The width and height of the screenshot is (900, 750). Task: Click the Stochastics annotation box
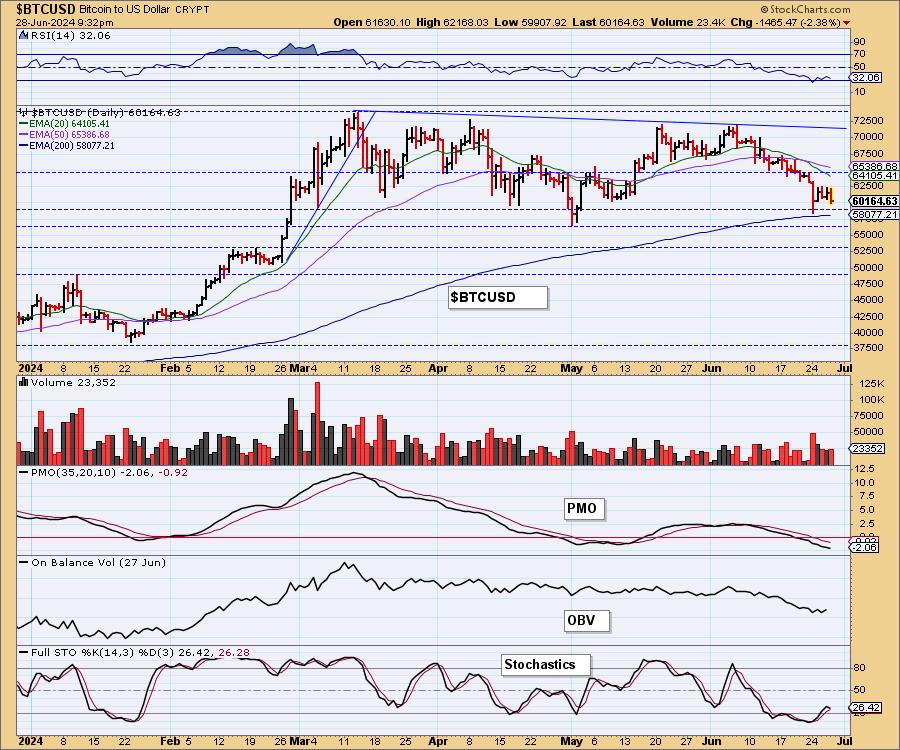click(546, 664)
